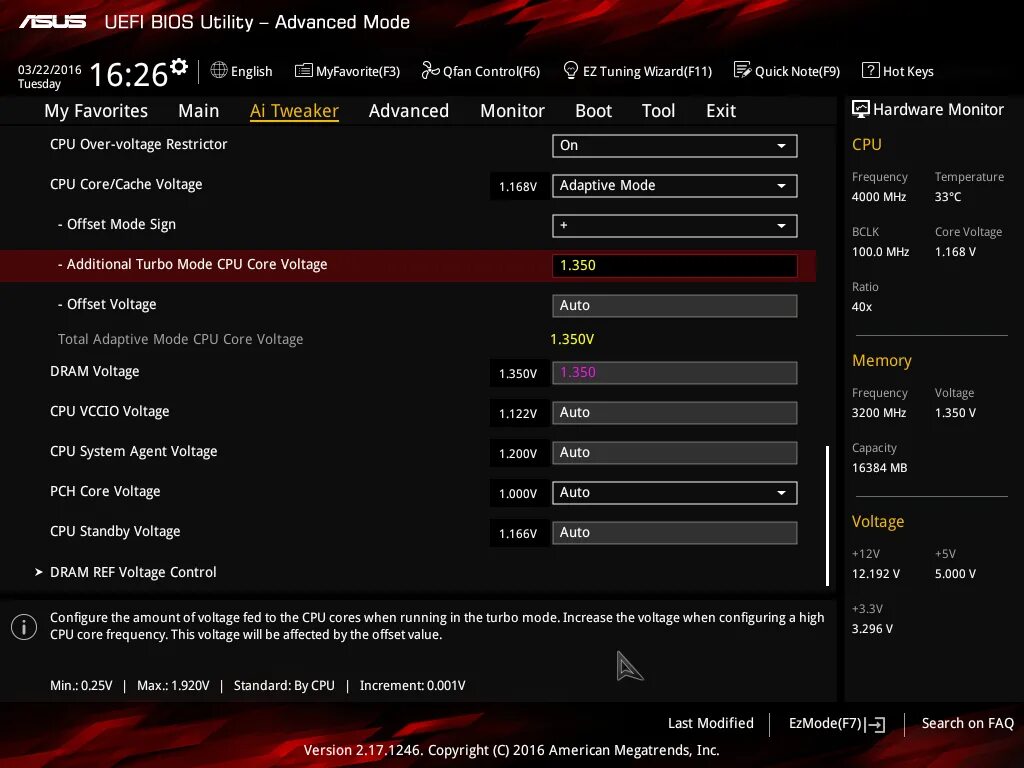The image size is (1024, 768).
Task: Click the CPU Standby Voltage field
Action: [x=675, y=532]
